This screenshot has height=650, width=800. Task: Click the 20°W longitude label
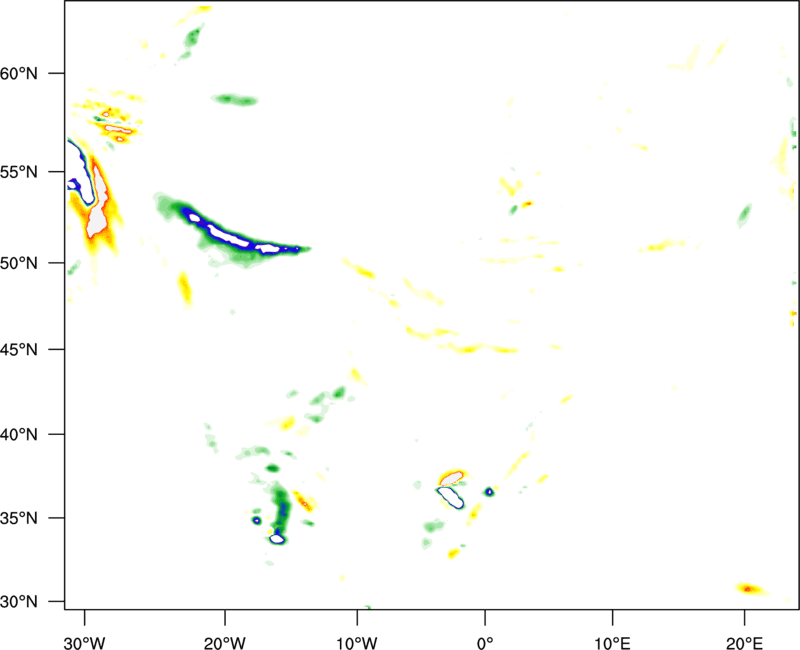225,643
